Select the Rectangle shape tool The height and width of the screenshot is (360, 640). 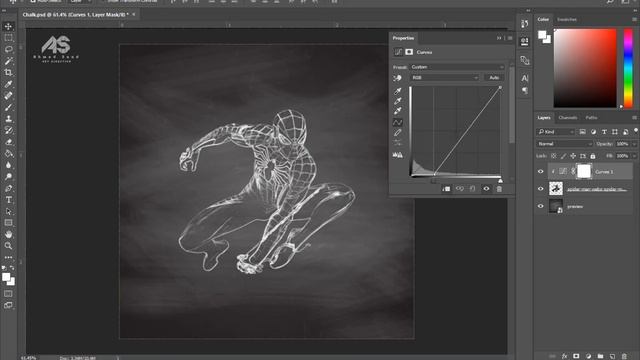click(x=8, y=223)
